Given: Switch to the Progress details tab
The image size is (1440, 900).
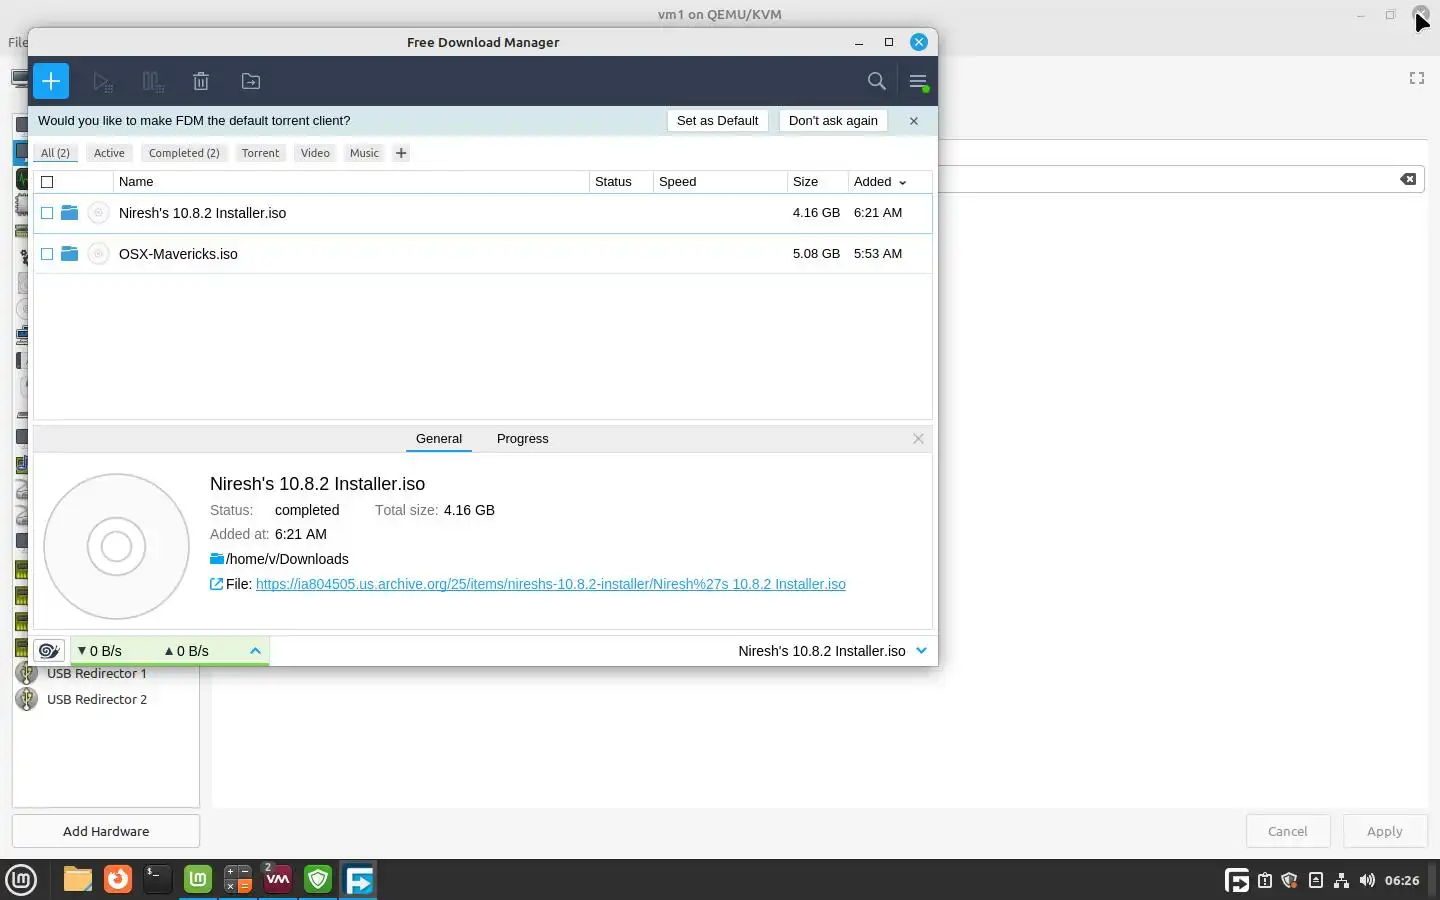Looking at the screenshot, I should click(x=522, y=439).
